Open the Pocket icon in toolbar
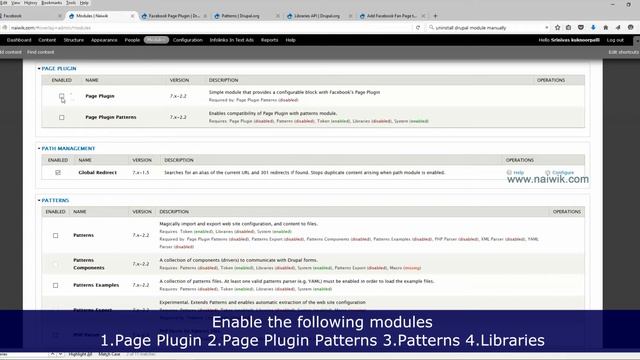640x360 pixels. [x=581, y=28]
